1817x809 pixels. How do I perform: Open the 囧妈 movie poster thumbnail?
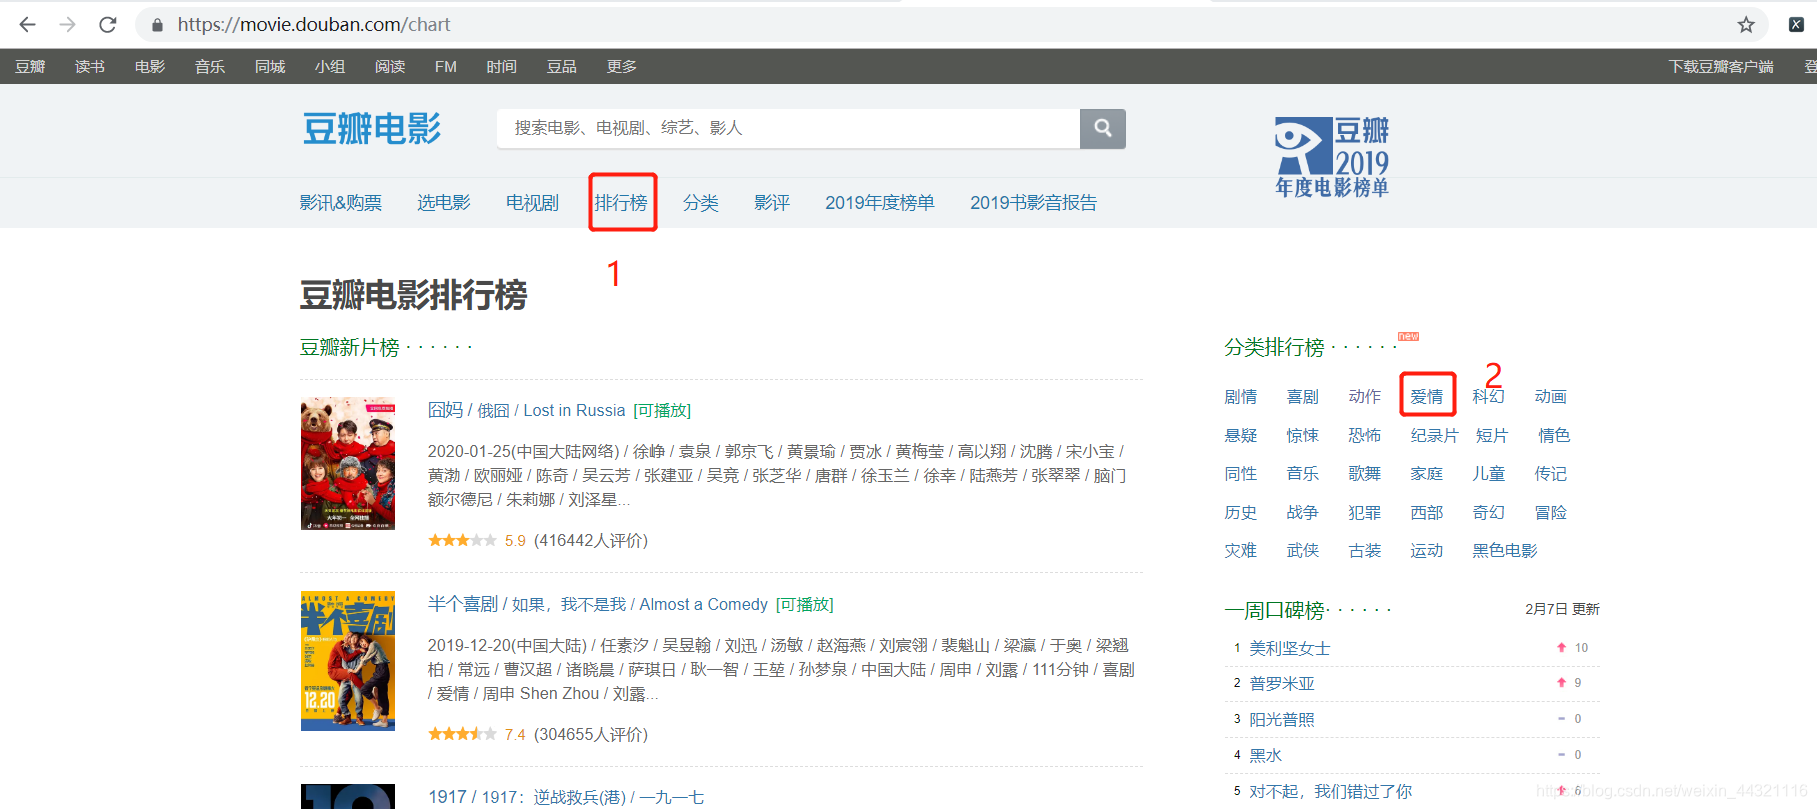point(348,463)
